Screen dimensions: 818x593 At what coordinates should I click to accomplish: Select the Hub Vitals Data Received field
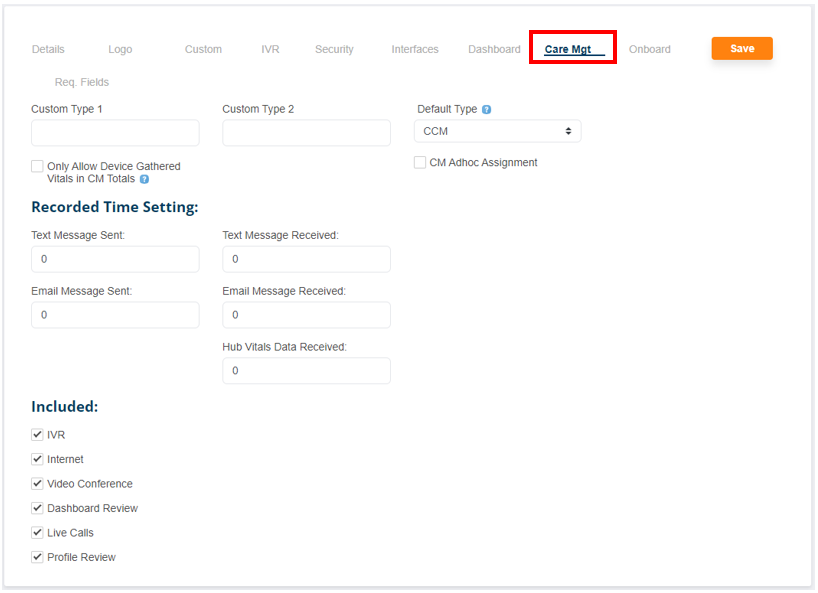pyautogui.click(x=306, y=371)
